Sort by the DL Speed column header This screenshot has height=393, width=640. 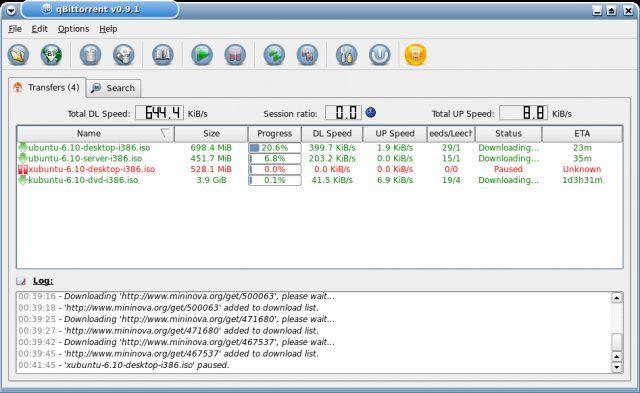pos(332,133)
